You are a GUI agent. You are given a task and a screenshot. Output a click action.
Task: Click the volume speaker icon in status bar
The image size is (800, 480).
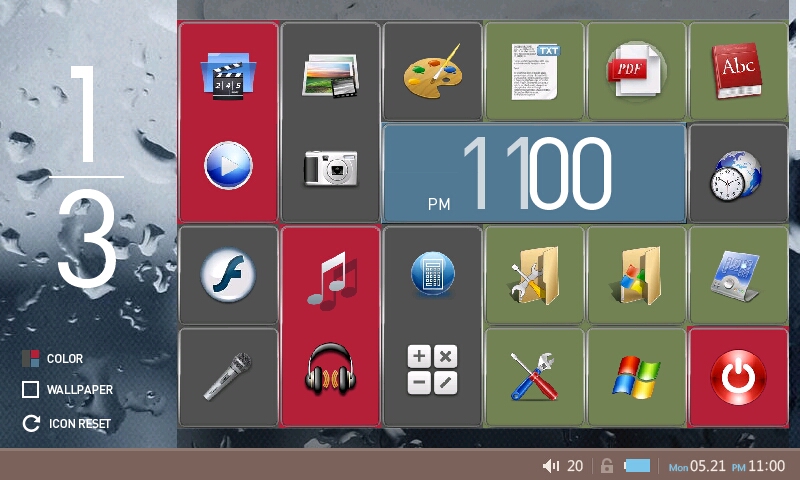tap(551, 466)
